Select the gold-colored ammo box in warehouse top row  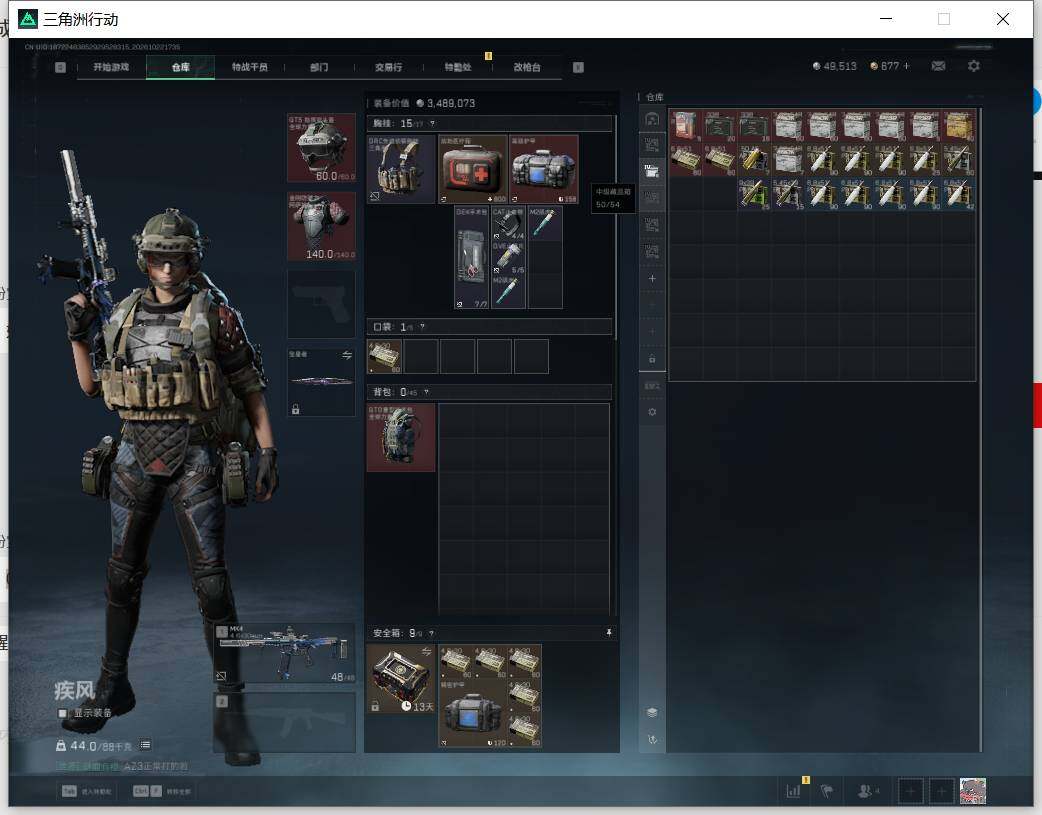pyautogui.click(x=959, y=126)
